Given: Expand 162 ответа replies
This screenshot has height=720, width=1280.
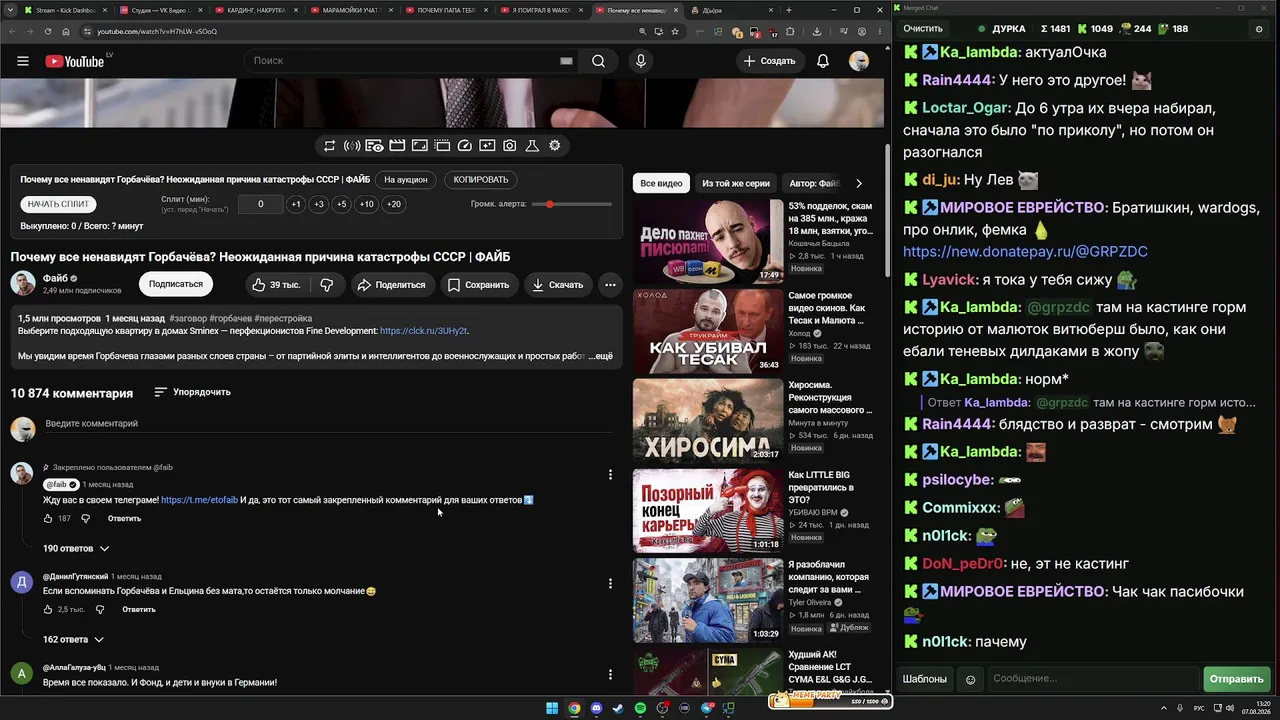Looking at the screenshot, I should tap(73, 640).
